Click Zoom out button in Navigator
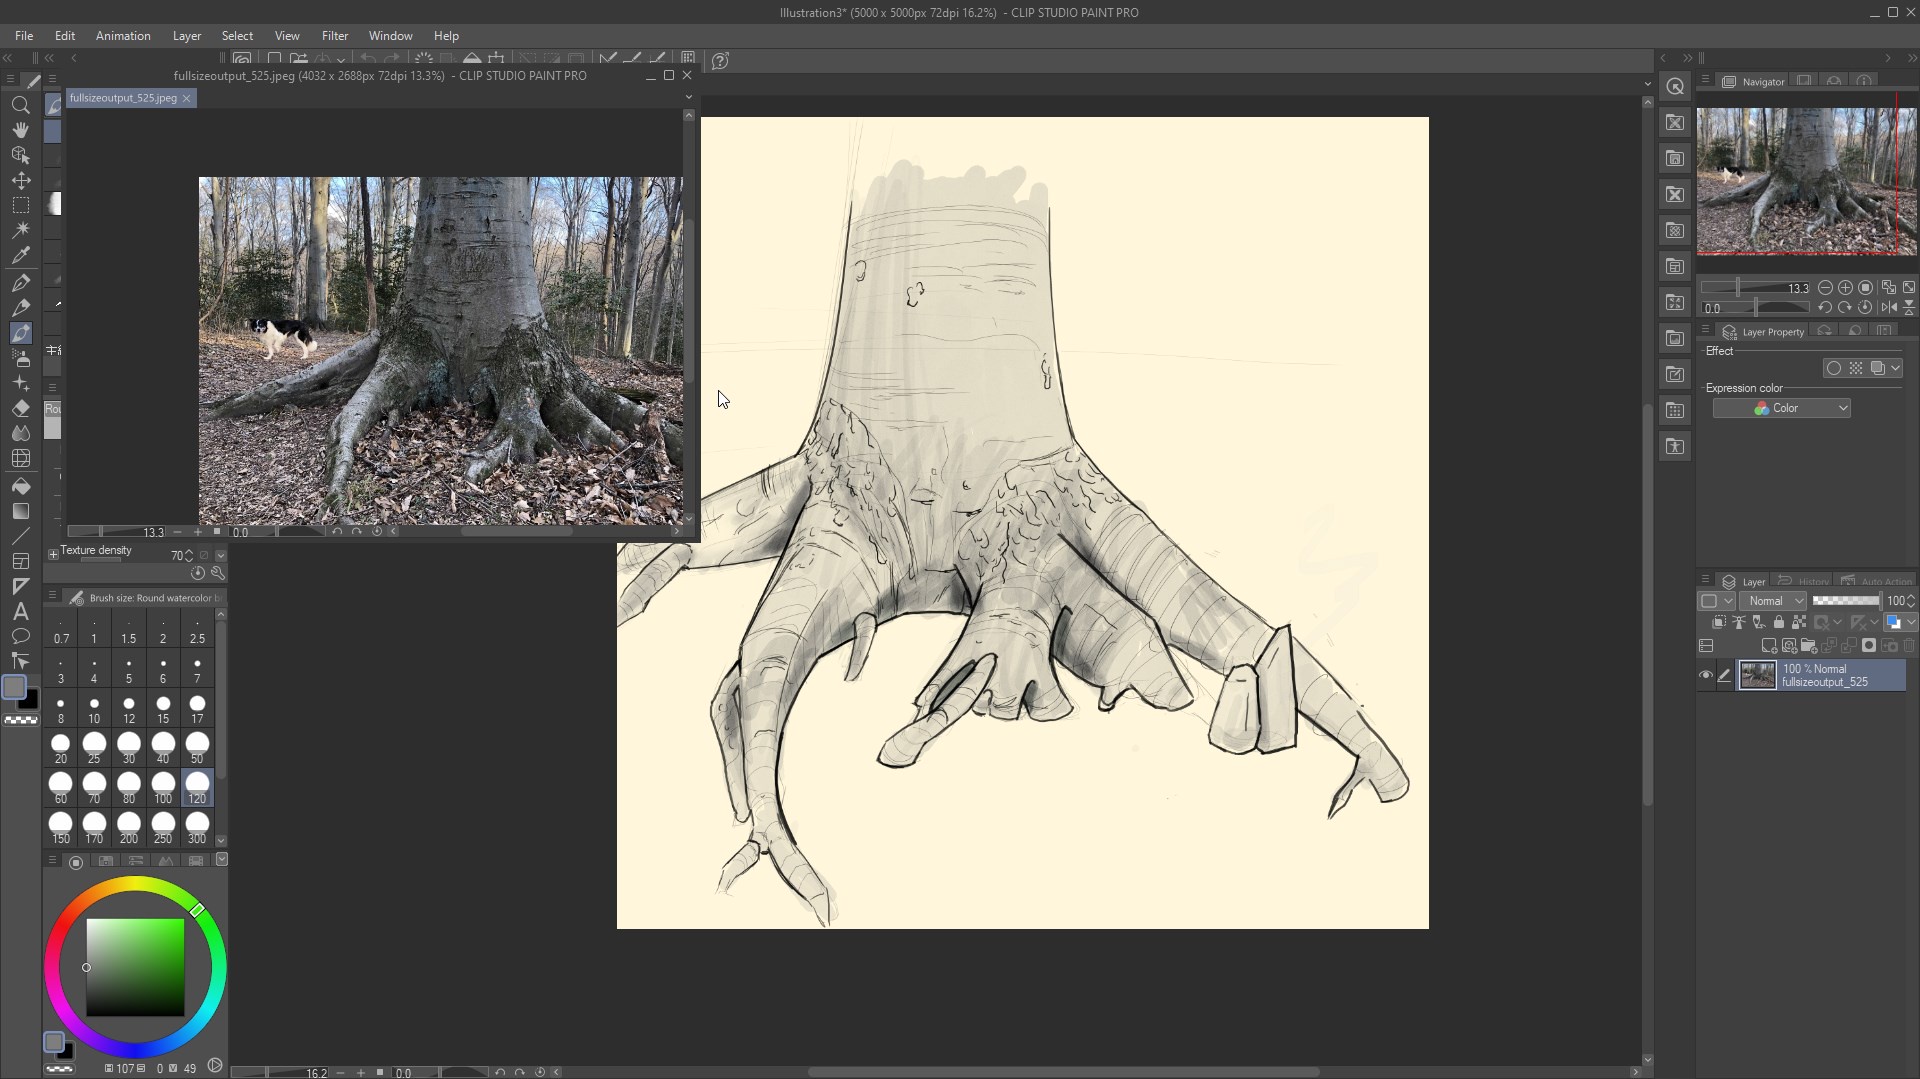The height and width of the screenshot is (1079, 1920). (x=1825, y=287)
